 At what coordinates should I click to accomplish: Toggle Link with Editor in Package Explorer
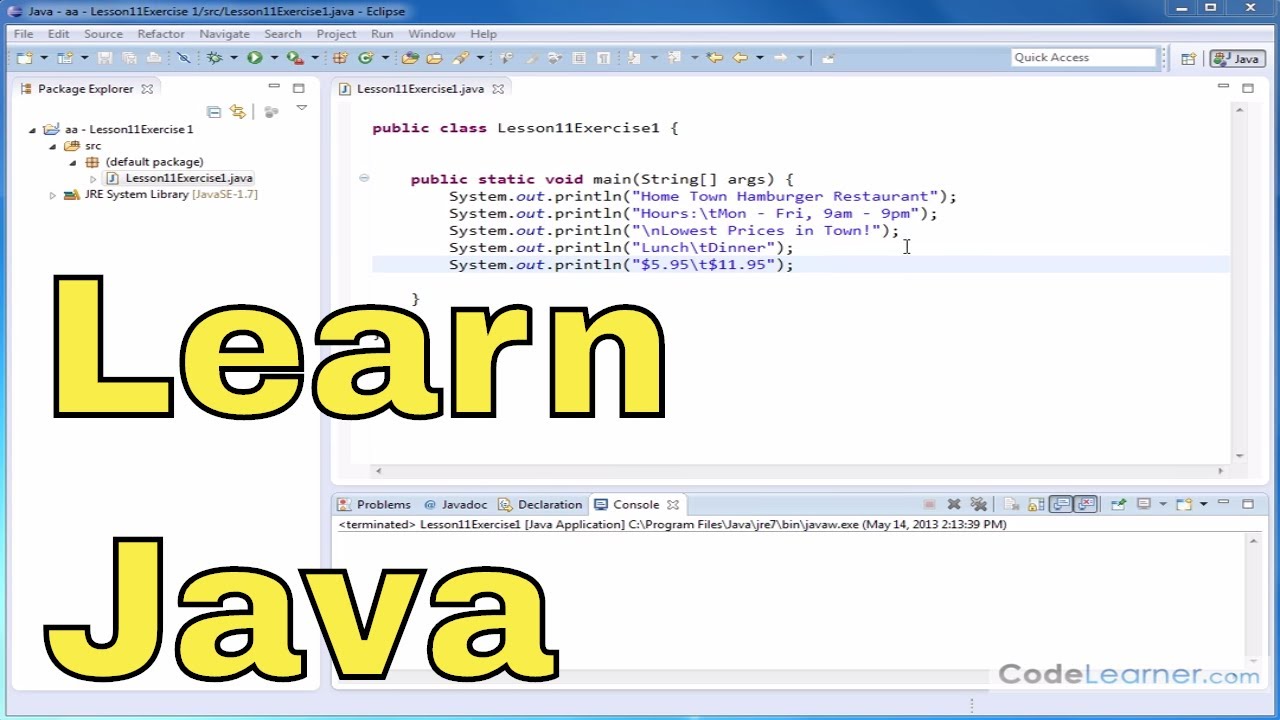coord(237,112)
